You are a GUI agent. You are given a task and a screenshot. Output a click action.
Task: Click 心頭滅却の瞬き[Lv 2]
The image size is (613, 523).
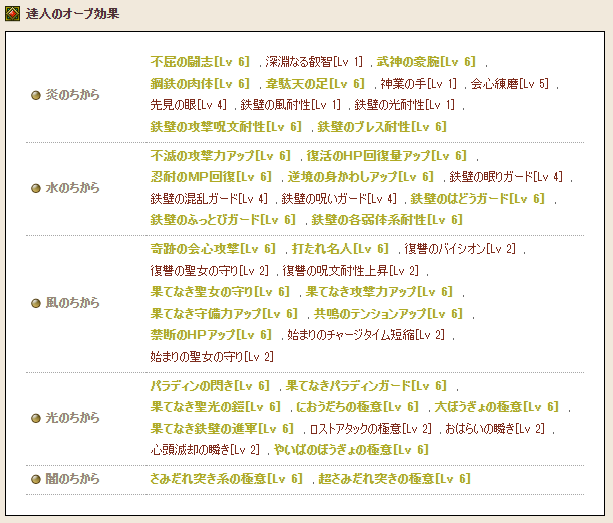(205, 450)
